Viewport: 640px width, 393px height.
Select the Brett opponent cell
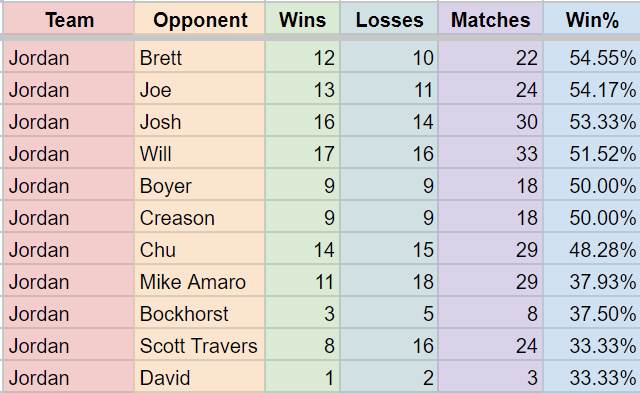[x=200, y=58]
